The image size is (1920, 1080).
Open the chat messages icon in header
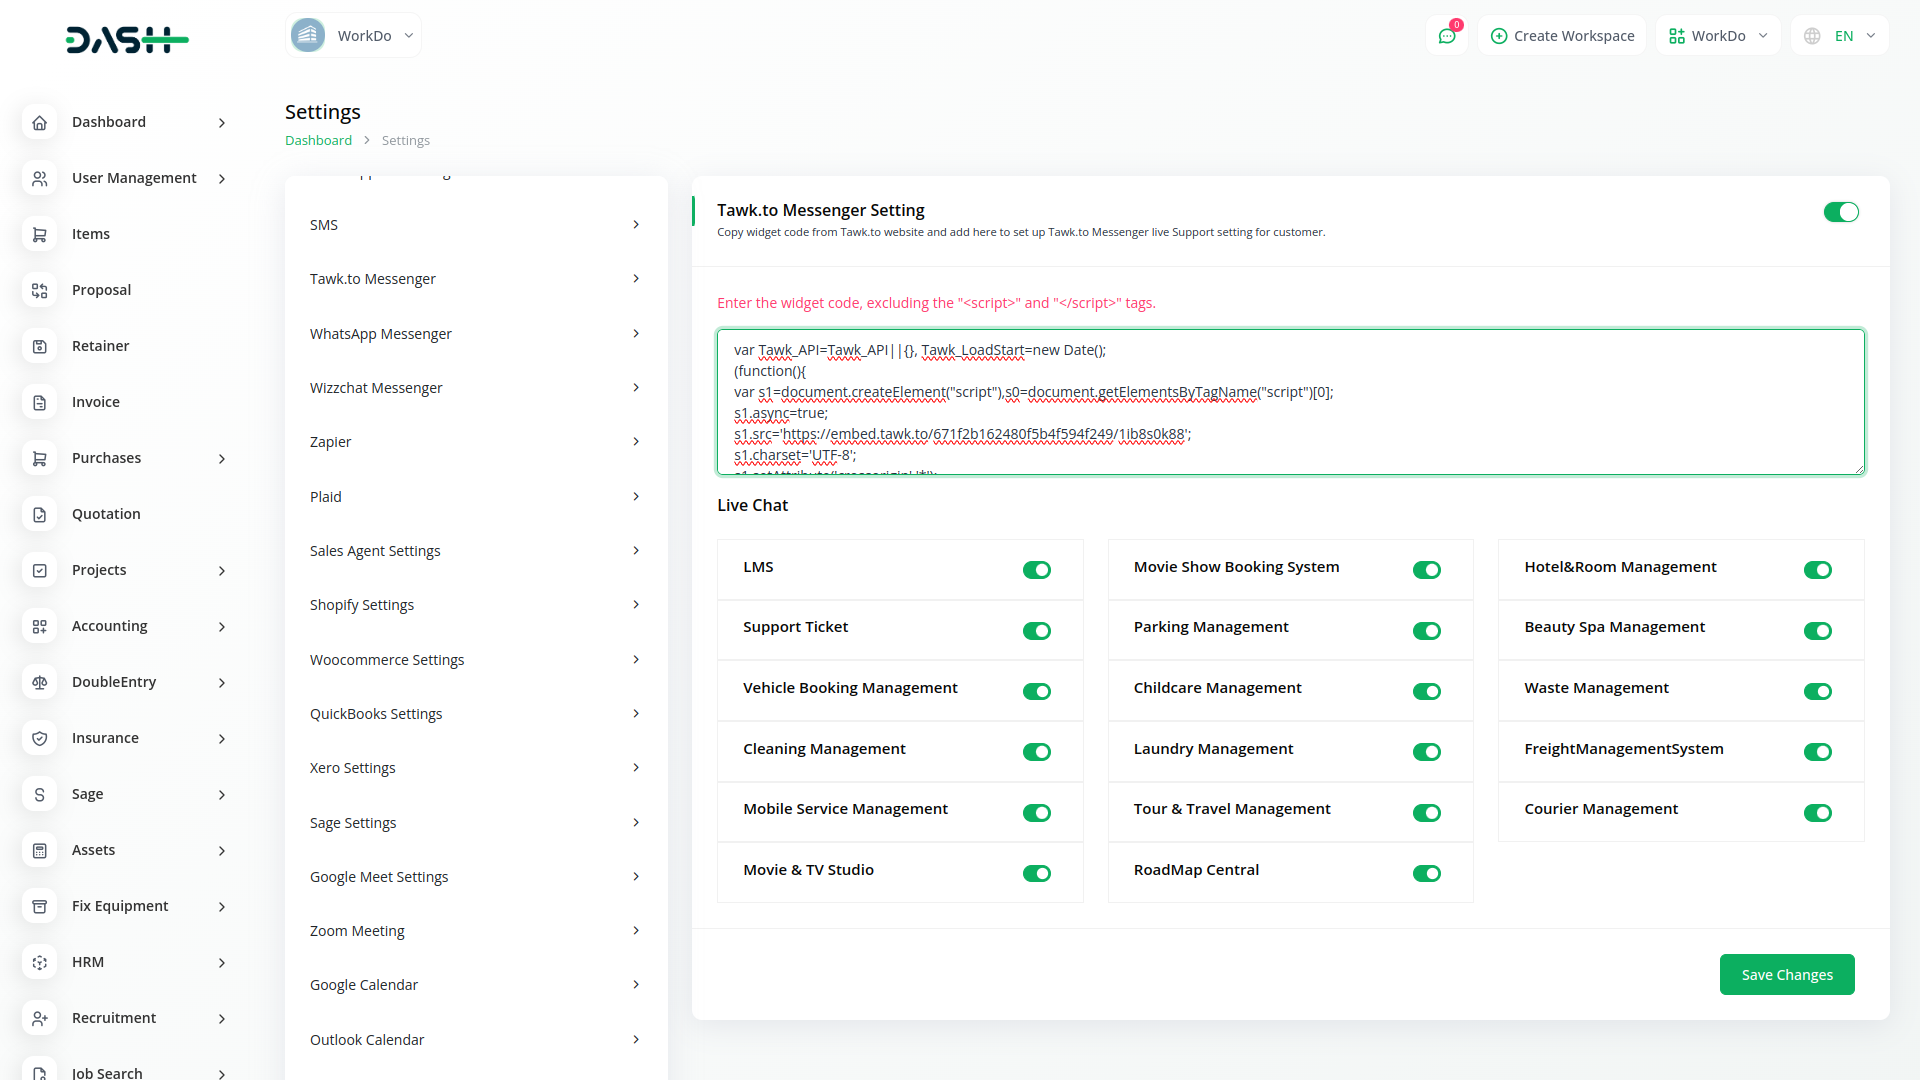click(x=1446, y=36)
